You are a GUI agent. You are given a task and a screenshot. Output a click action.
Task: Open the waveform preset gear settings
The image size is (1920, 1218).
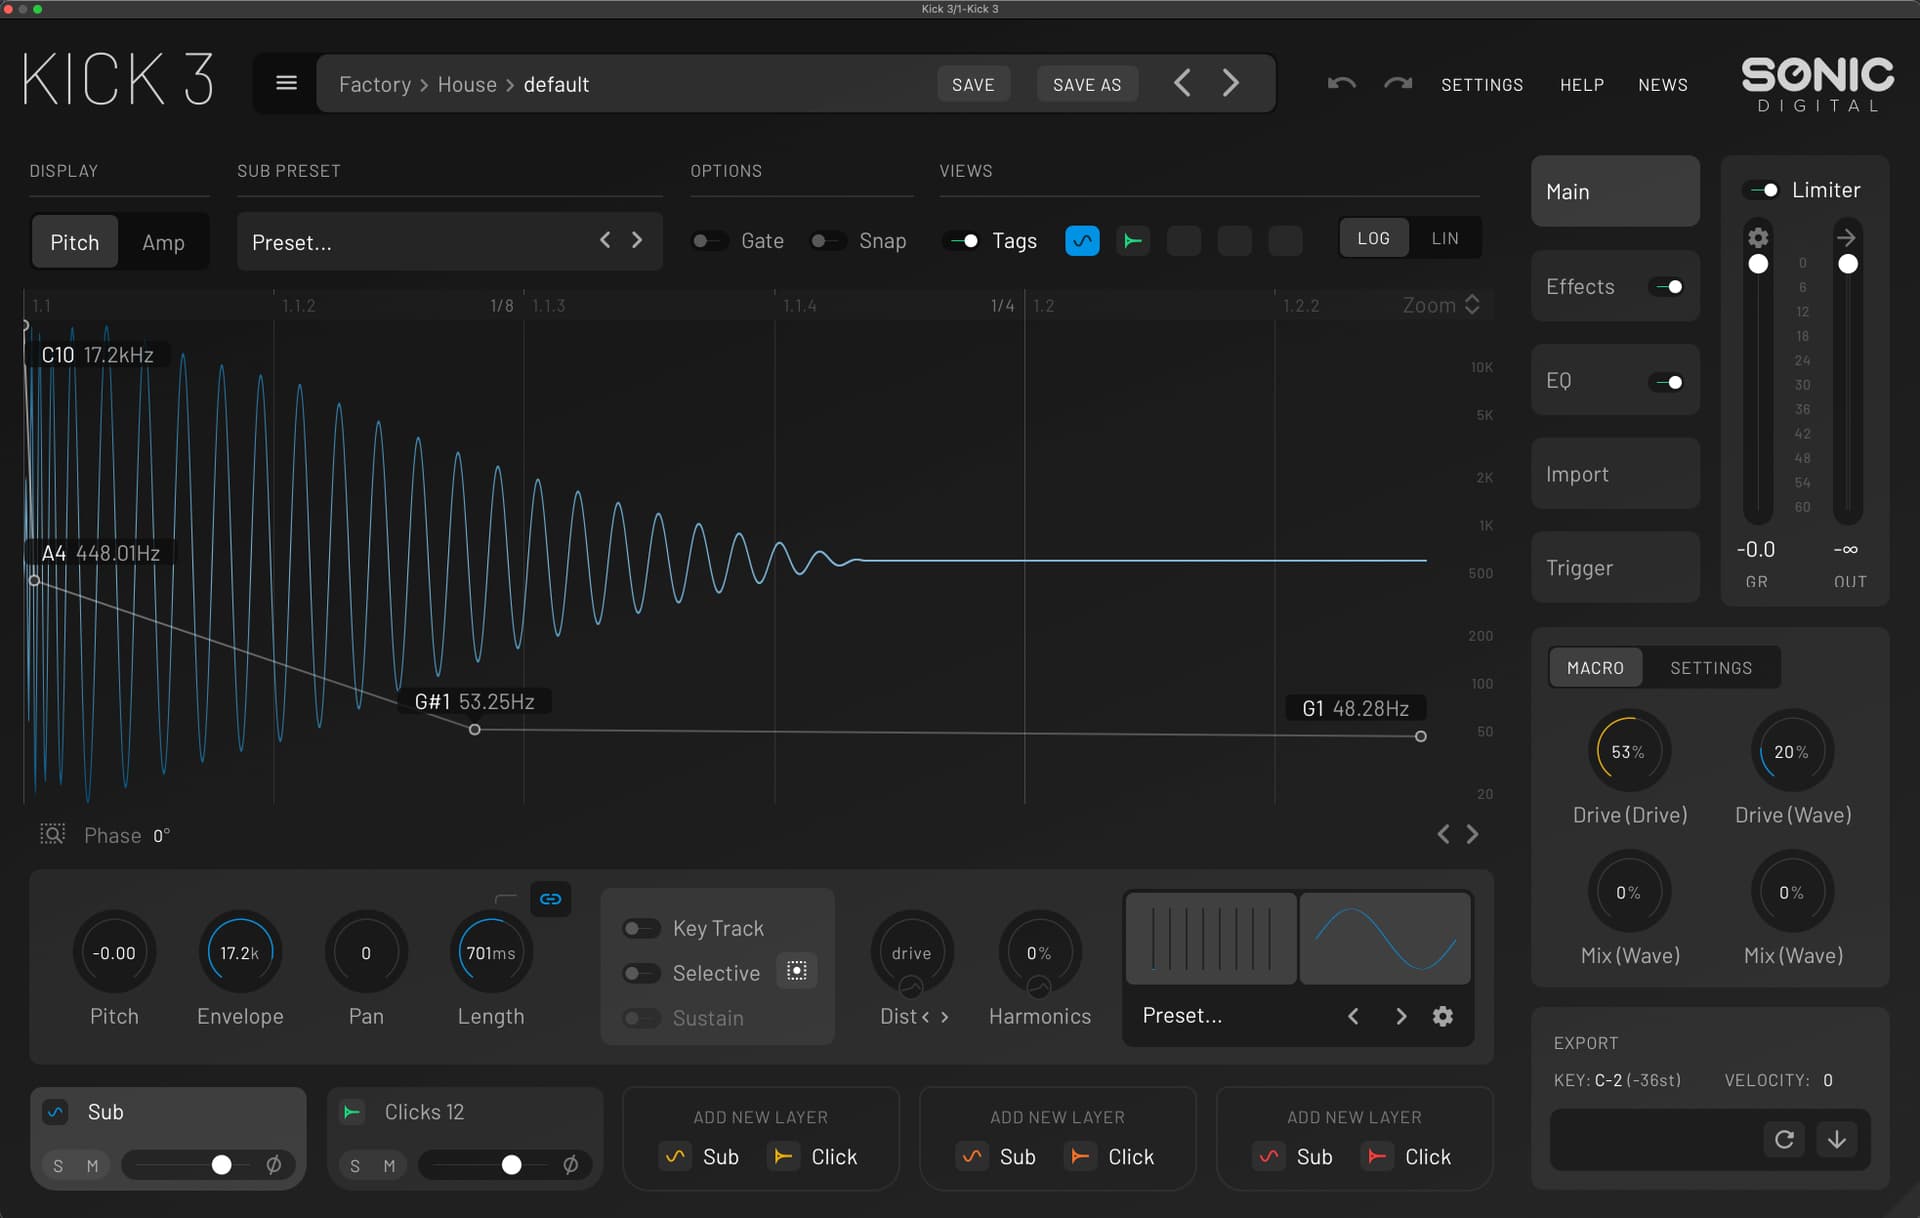1442,1016
